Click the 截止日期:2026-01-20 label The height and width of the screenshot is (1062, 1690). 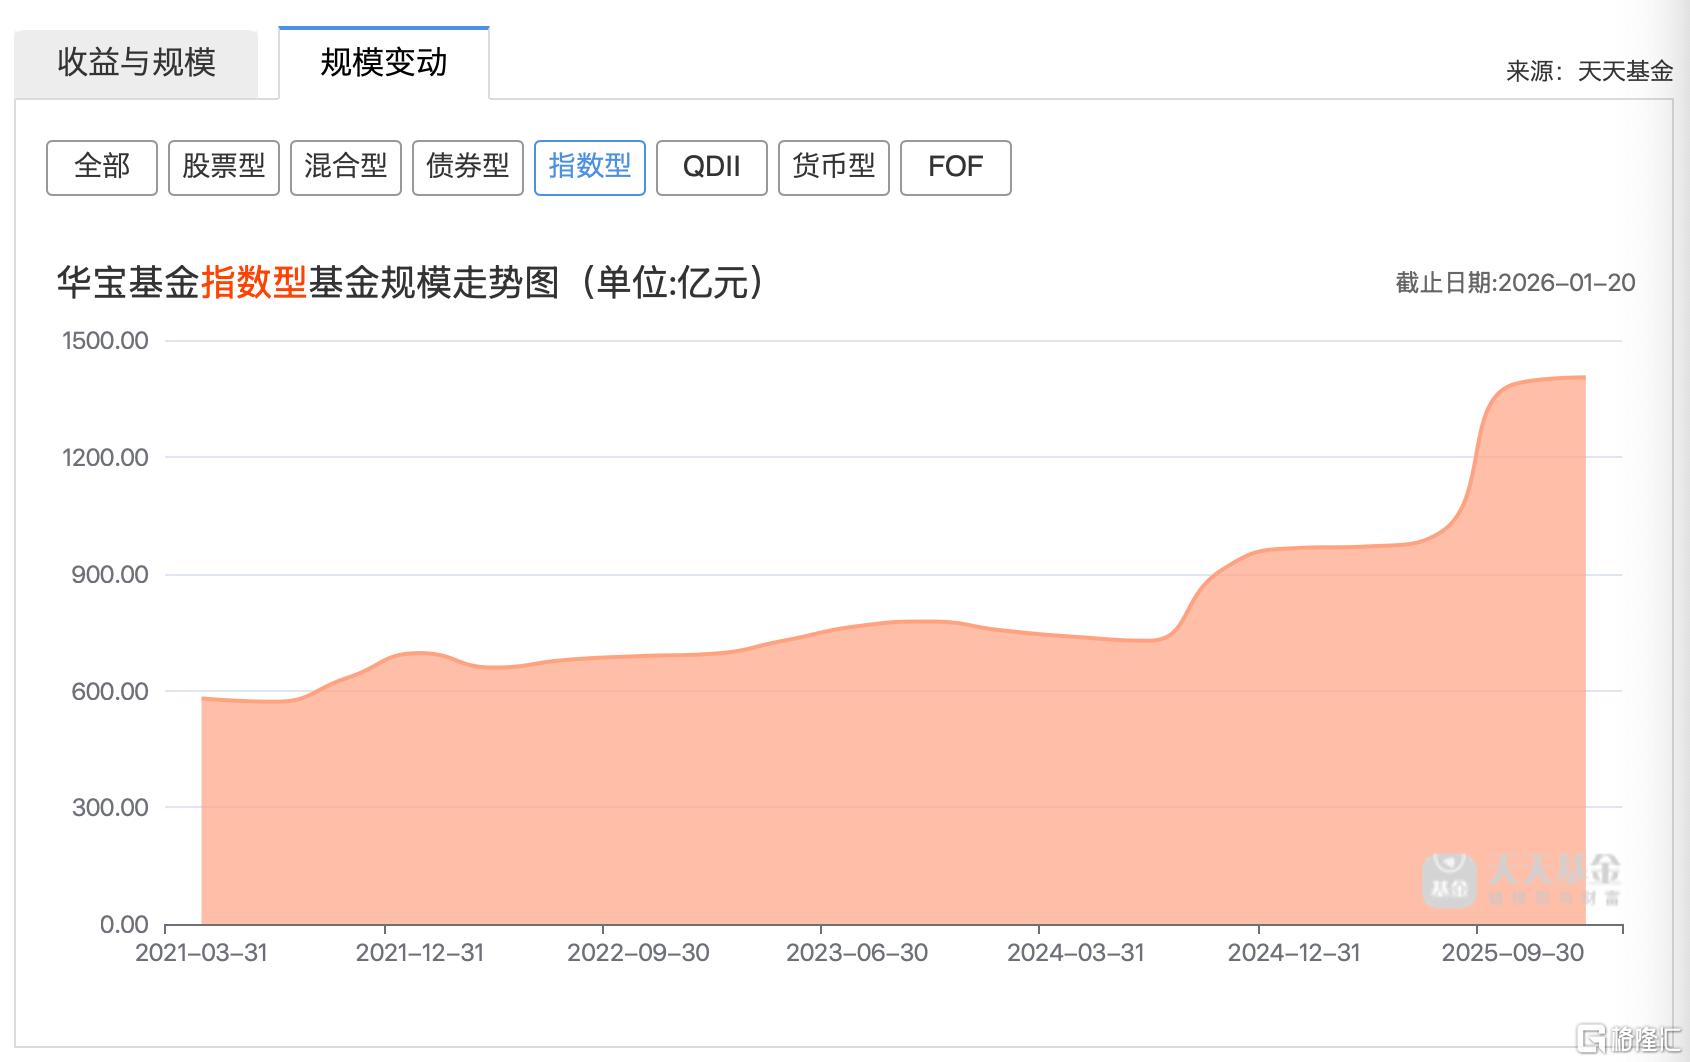click(1516, 283)
